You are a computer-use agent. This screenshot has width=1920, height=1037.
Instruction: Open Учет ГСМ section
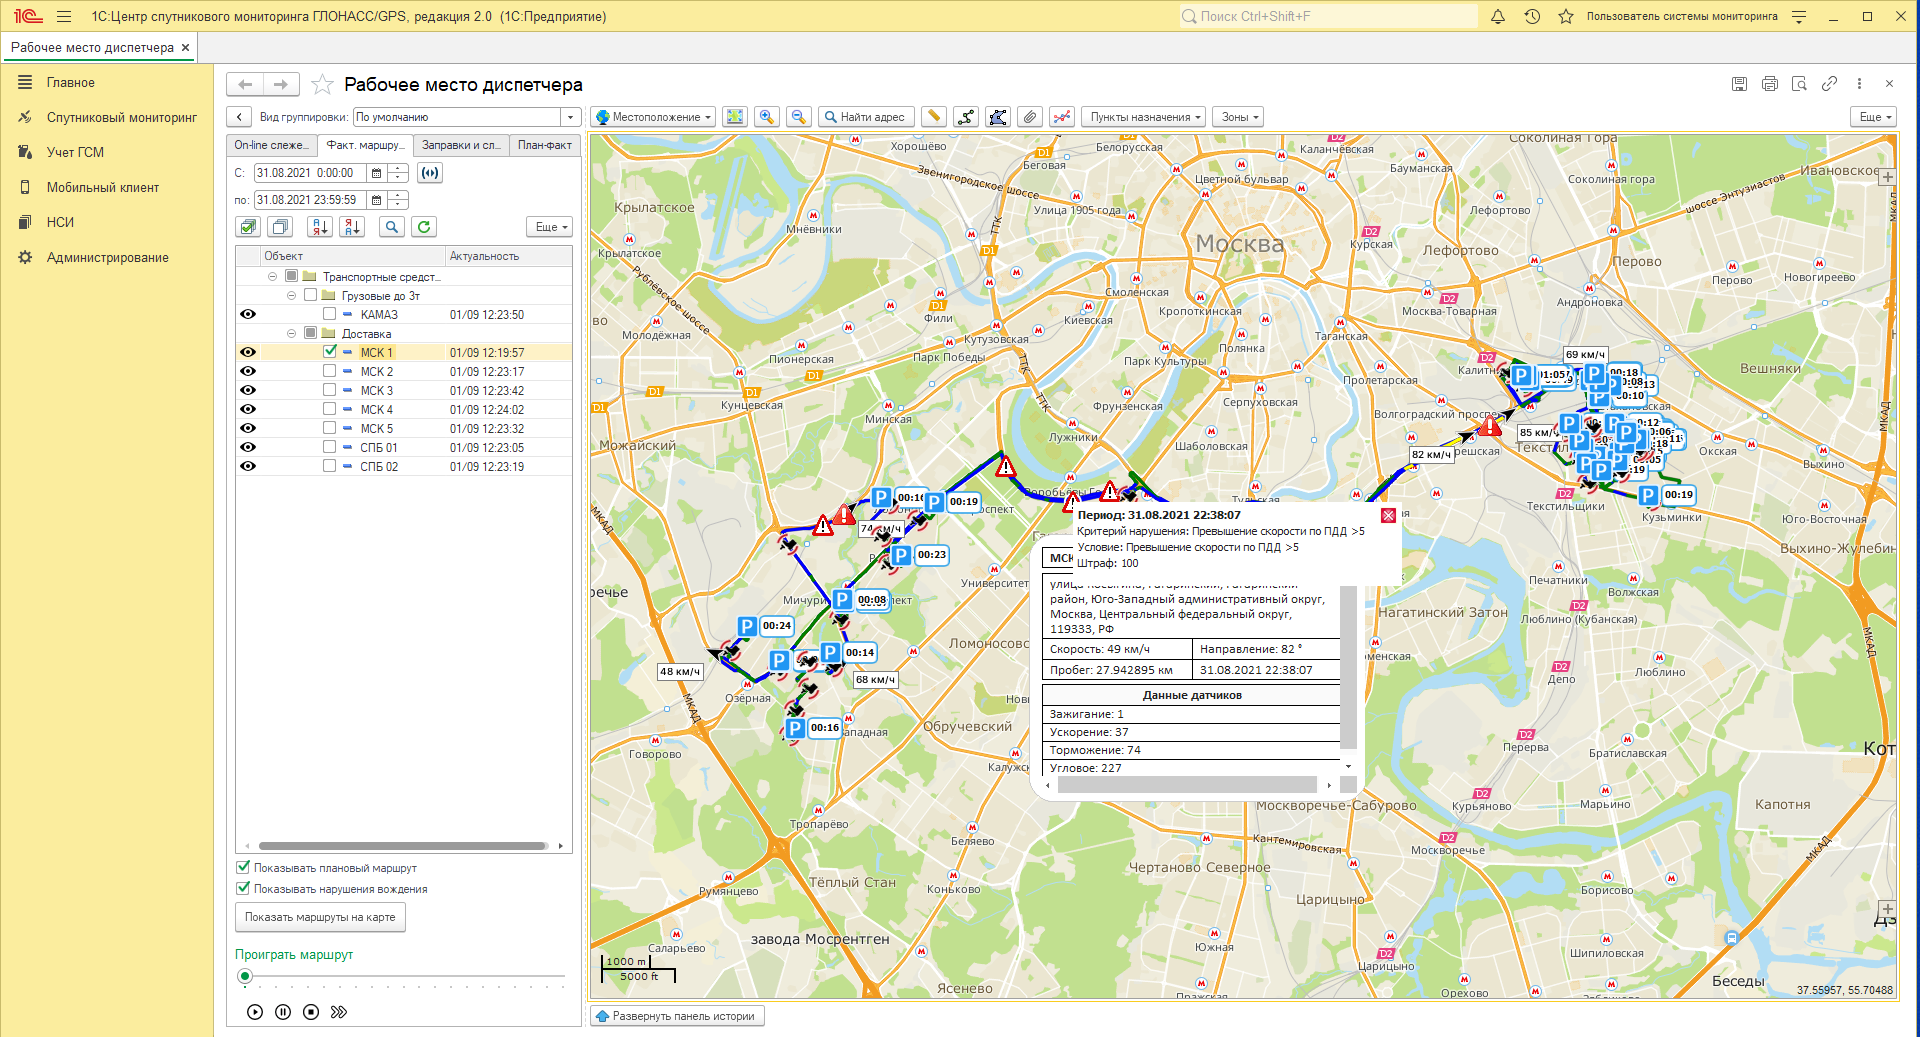tap(75, 152)
